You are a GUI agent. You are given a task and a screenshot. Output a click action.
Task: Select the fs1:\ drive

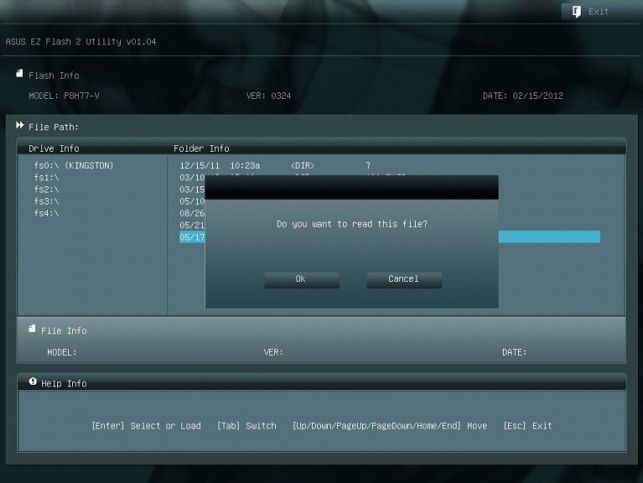(46, 178)
